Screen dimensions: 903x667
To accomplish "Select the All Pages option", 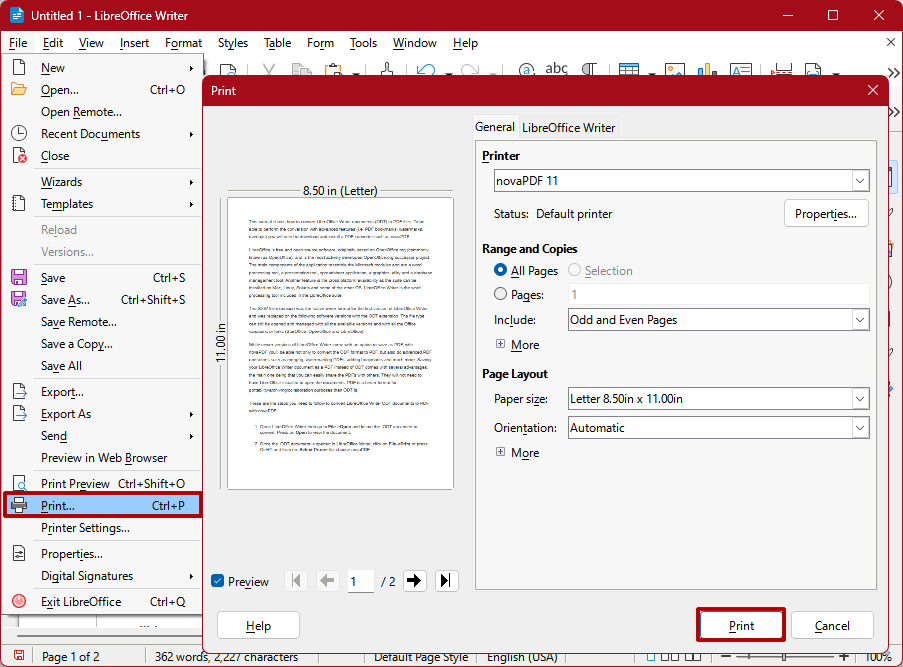I will 501,270.
